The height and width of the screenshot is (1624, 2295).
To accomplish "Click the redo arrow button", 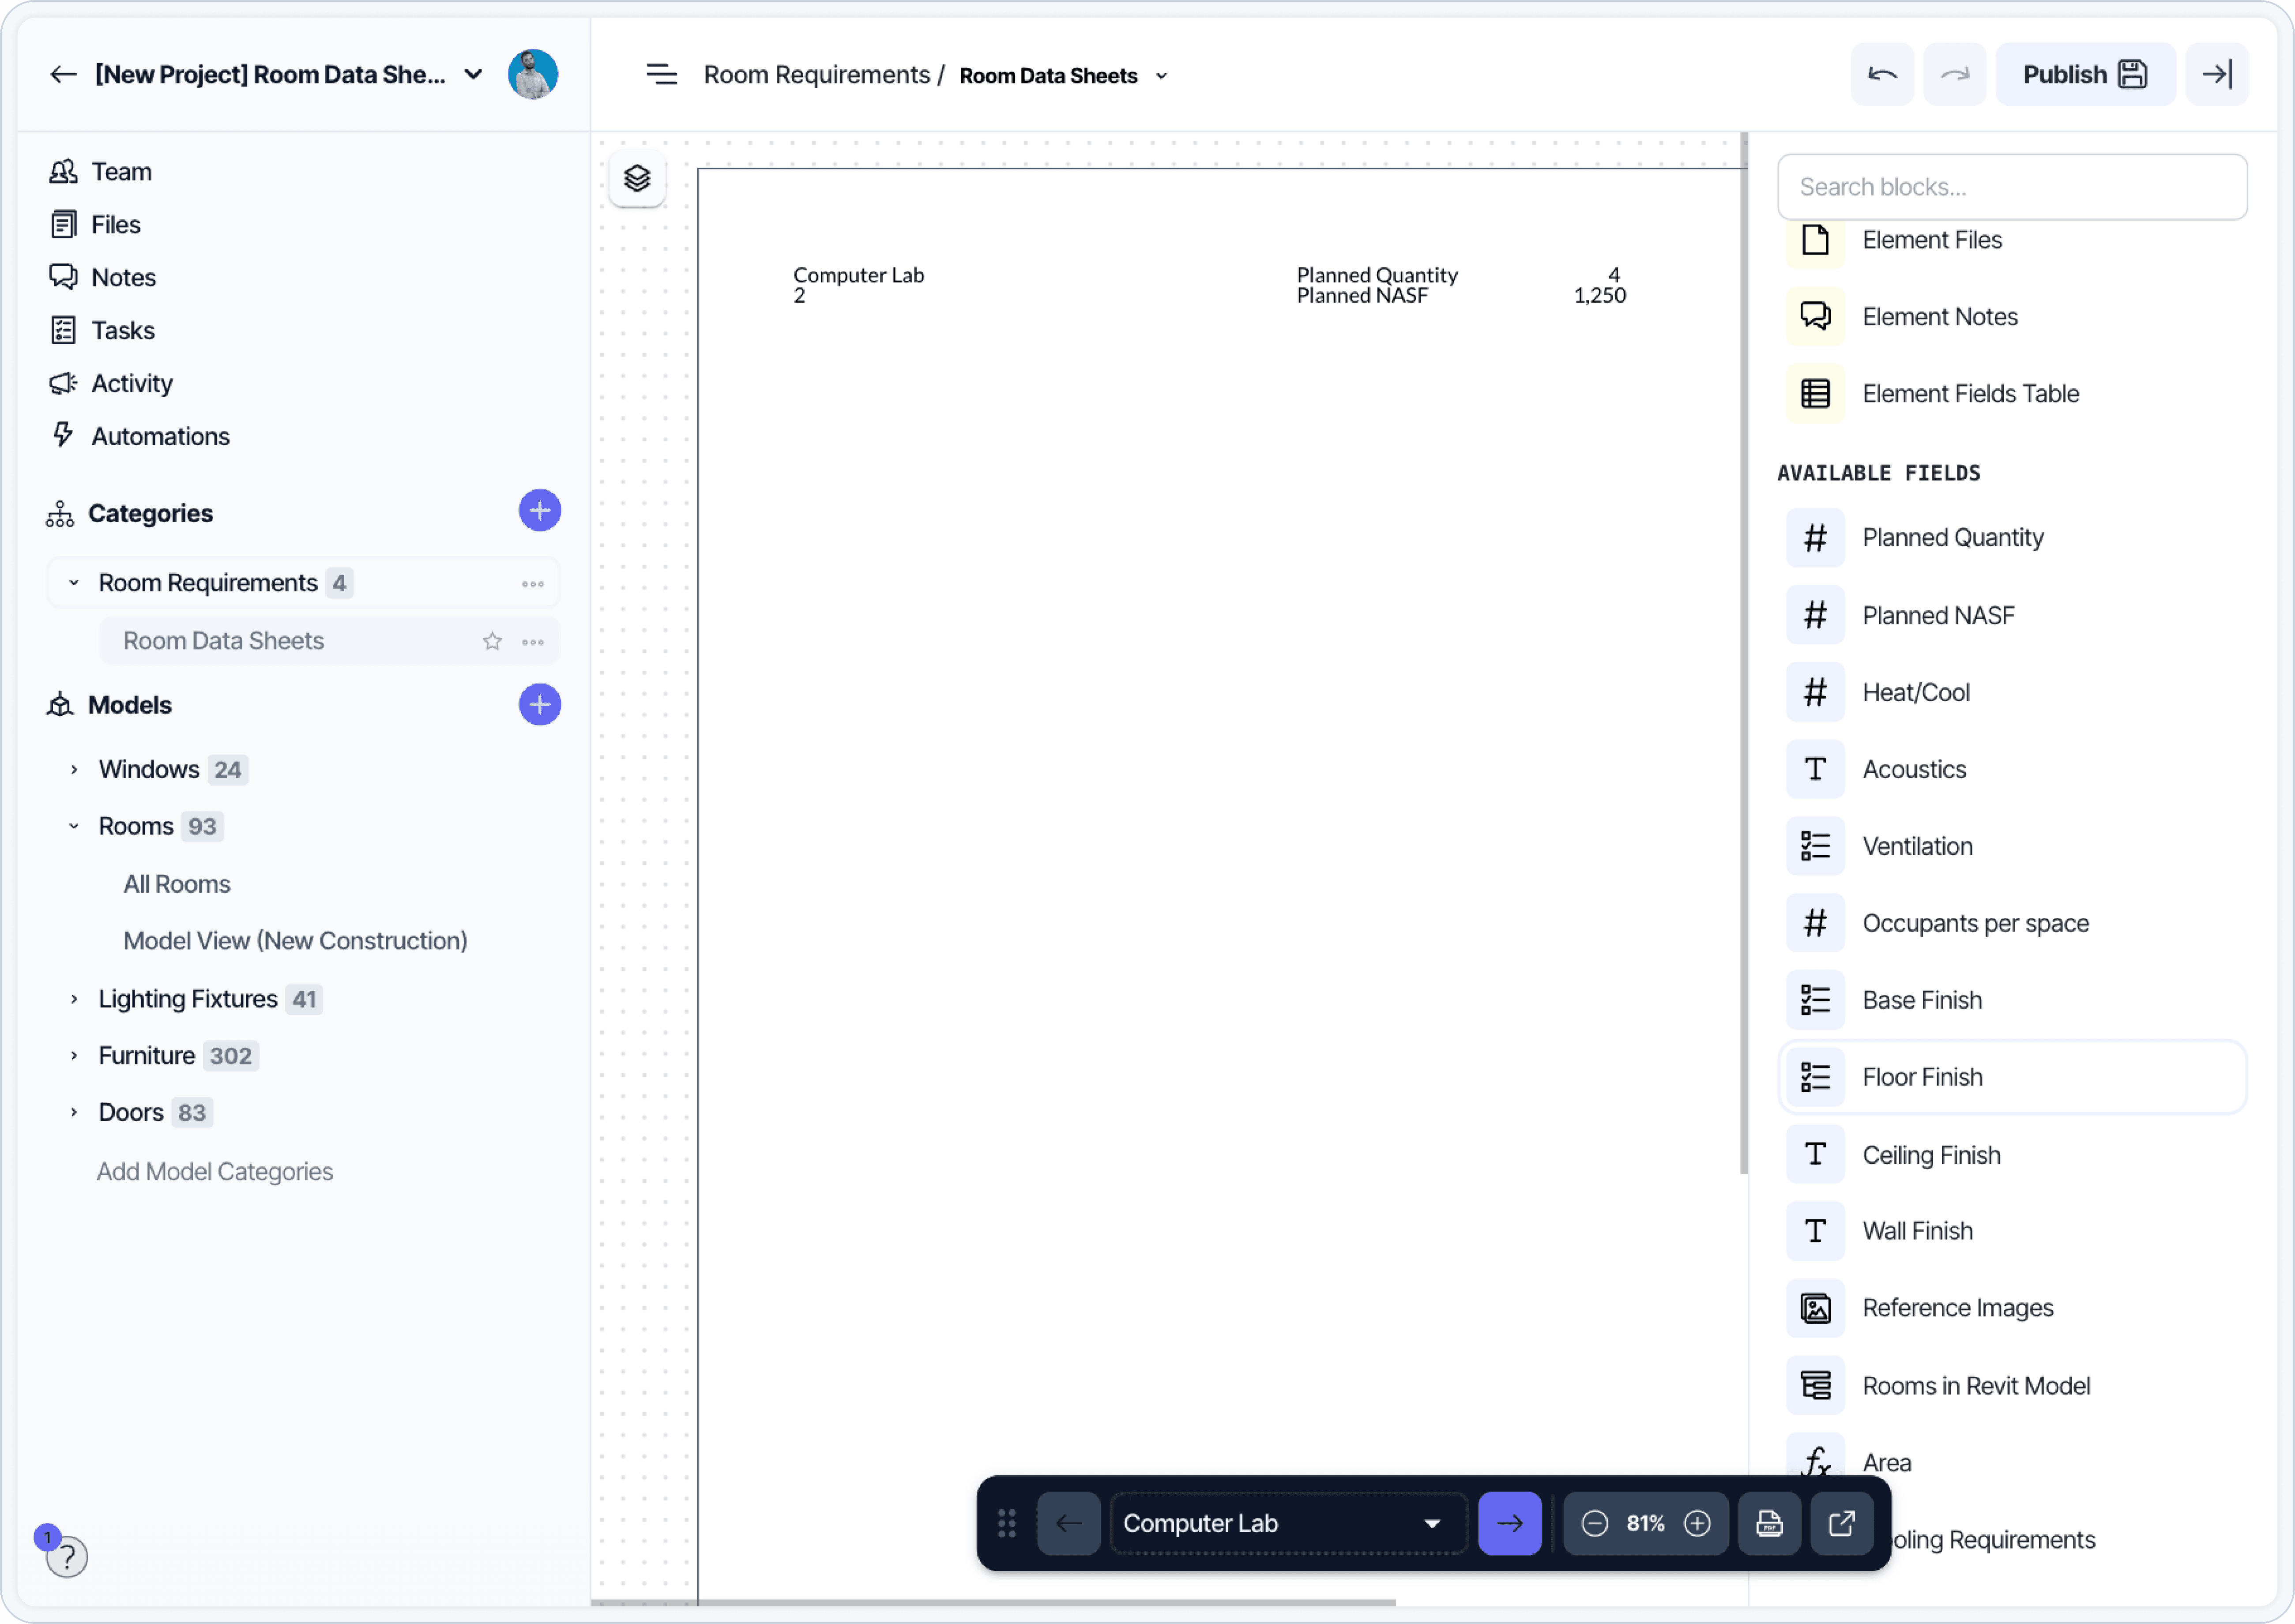I will (1954, 74).
